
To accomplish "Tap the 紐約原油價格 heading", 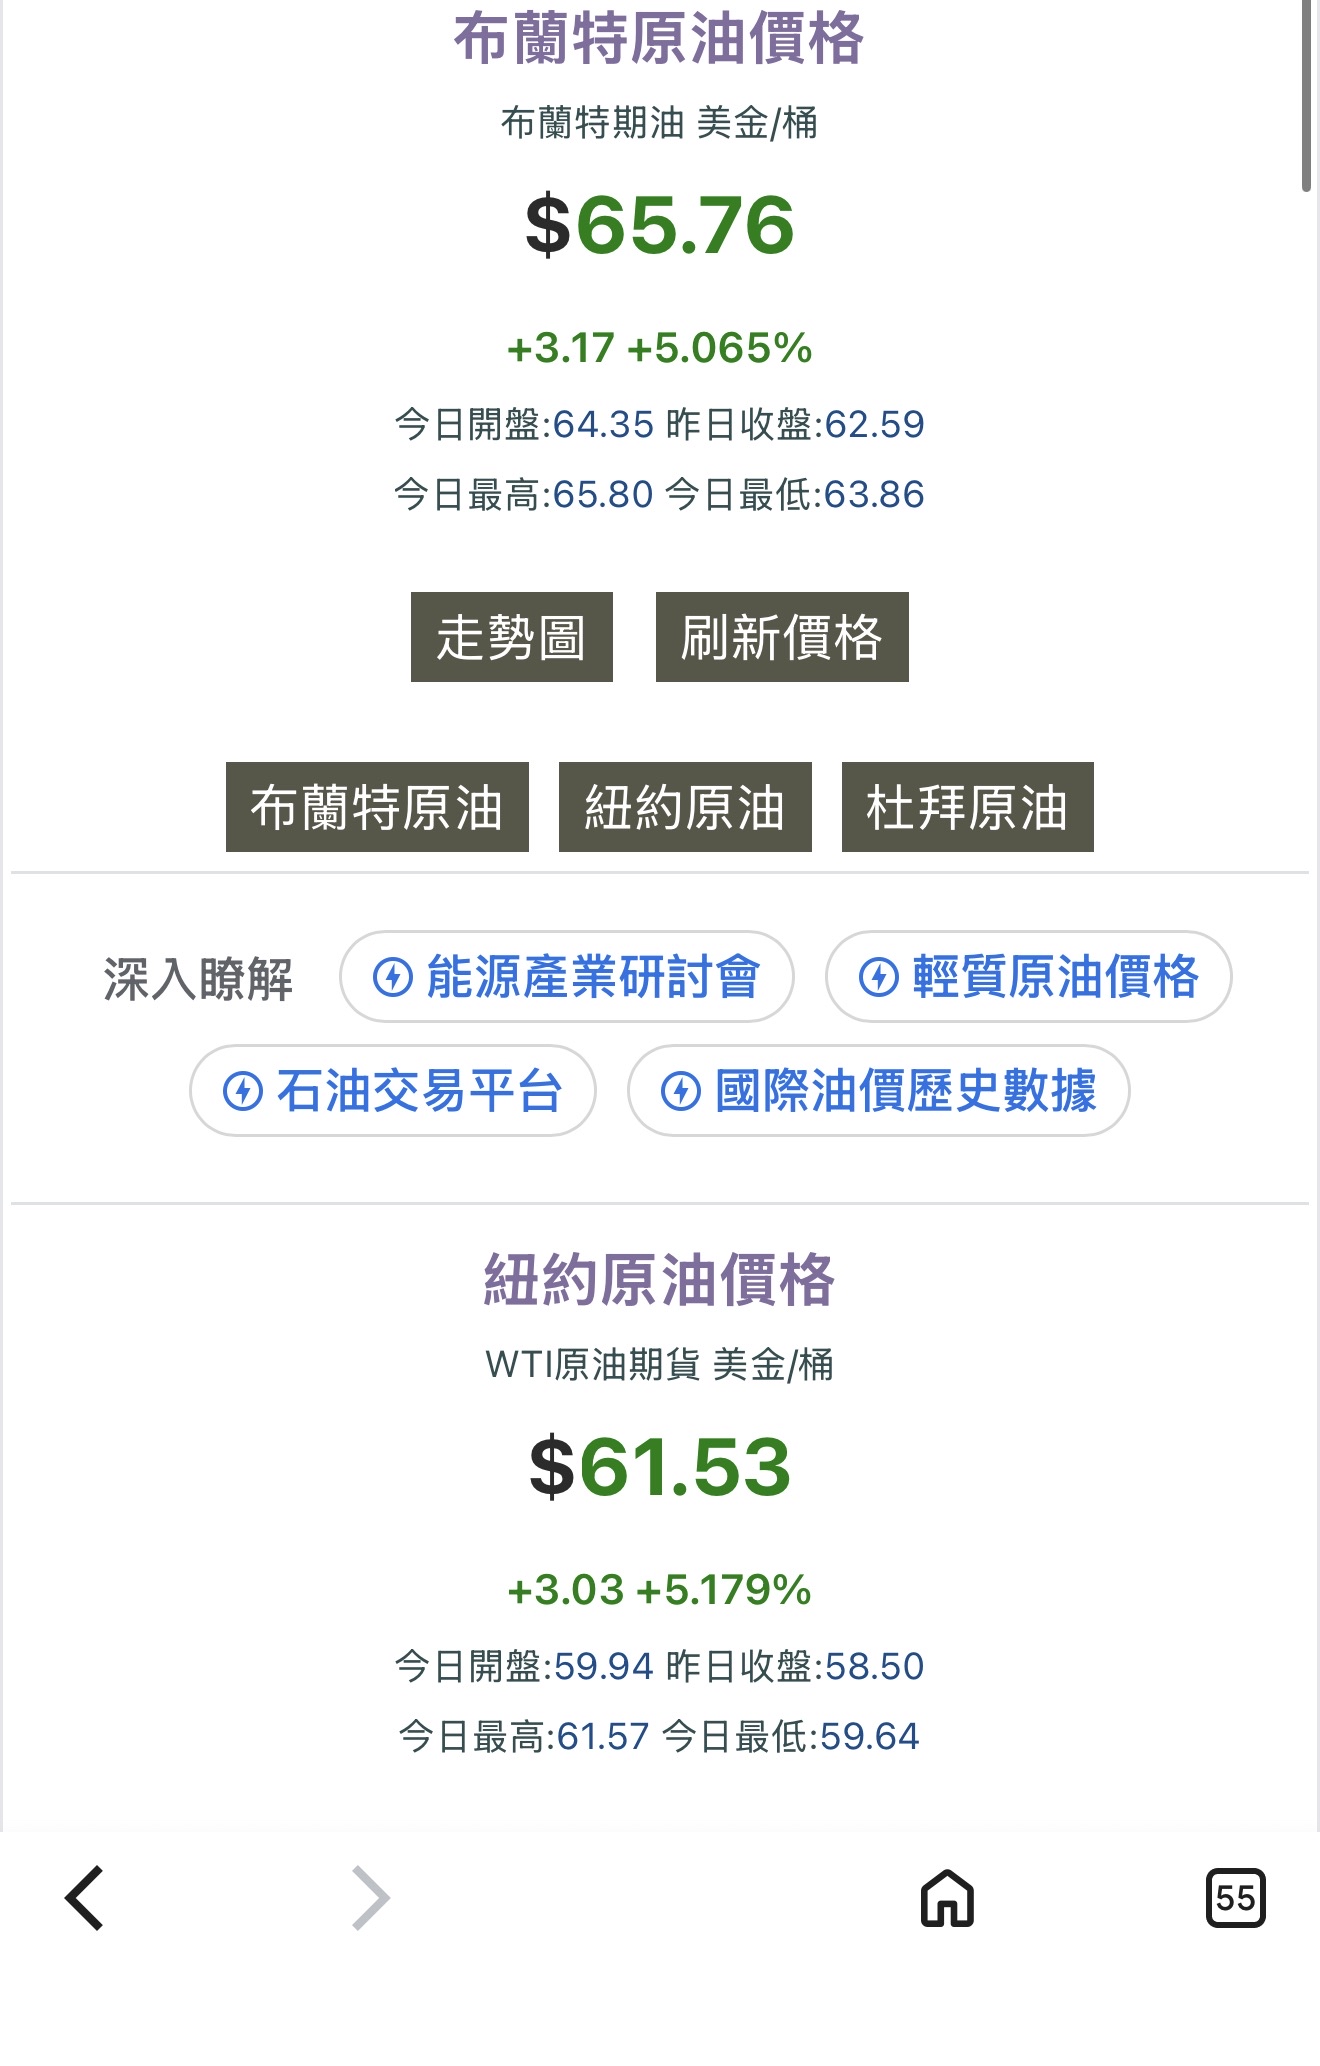I will (x=659, y=1280).
